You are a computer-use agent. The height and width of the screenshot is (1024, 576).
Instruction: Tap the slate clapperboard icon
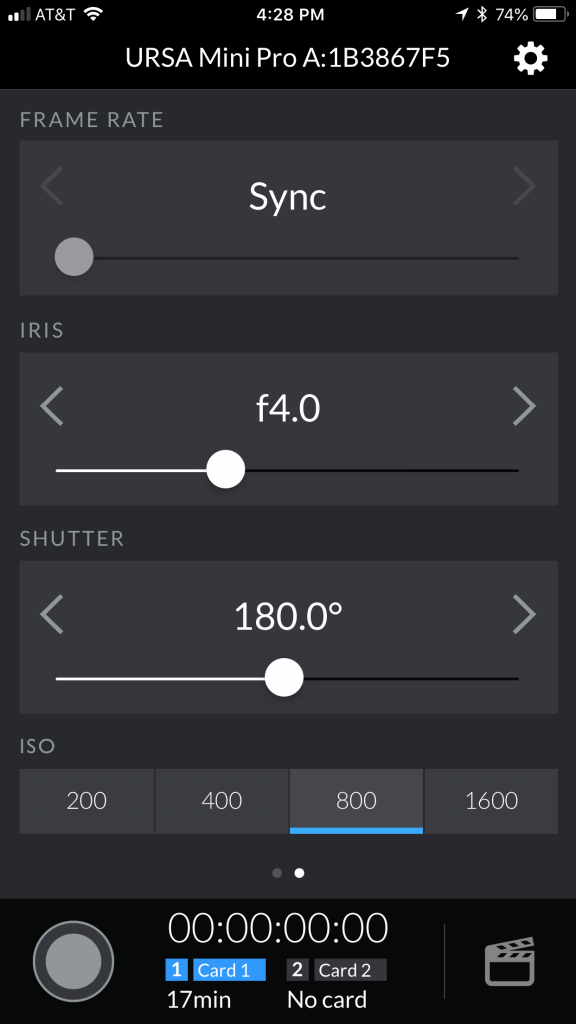[512, 961]
